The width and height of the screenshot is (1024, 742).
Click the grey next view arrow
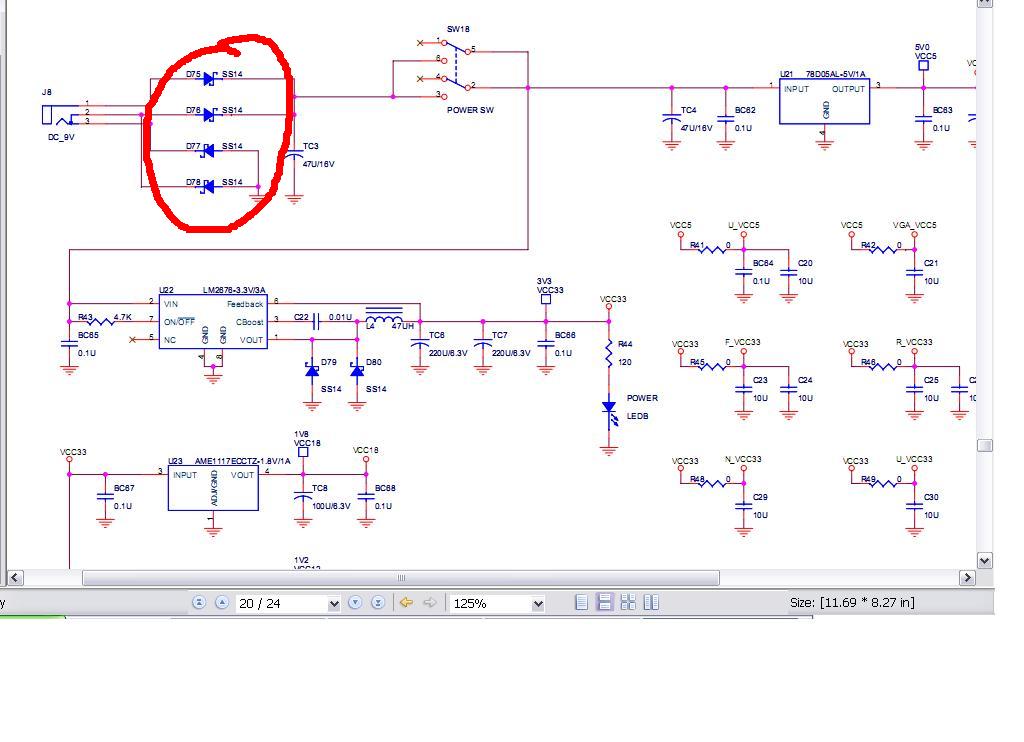pyautogui.click(x=430, y=603)
